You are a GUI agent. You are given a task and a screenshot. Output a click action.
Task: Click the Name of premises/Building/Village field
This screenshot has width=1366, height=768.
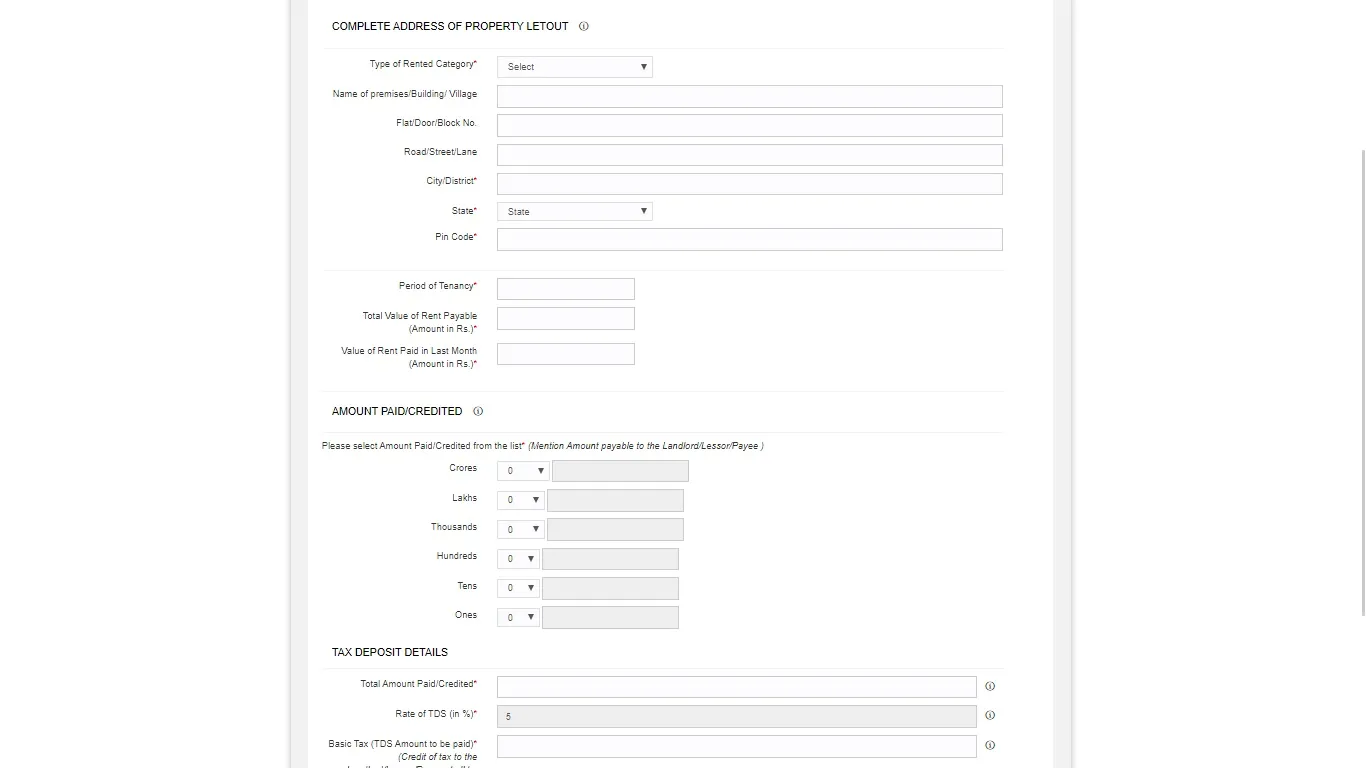(x=749, y=96)
